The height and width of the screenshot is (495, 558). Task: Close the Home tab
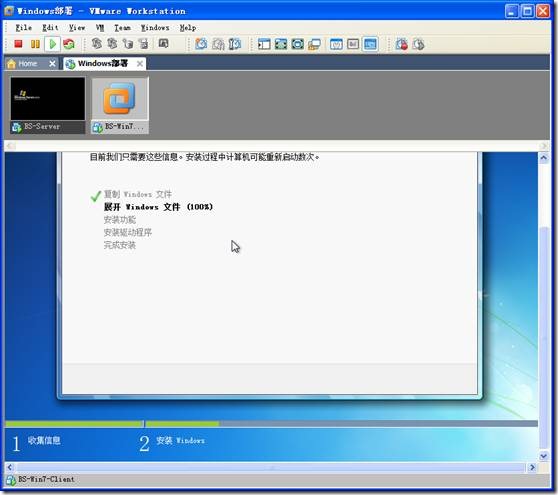coord(52,64)
